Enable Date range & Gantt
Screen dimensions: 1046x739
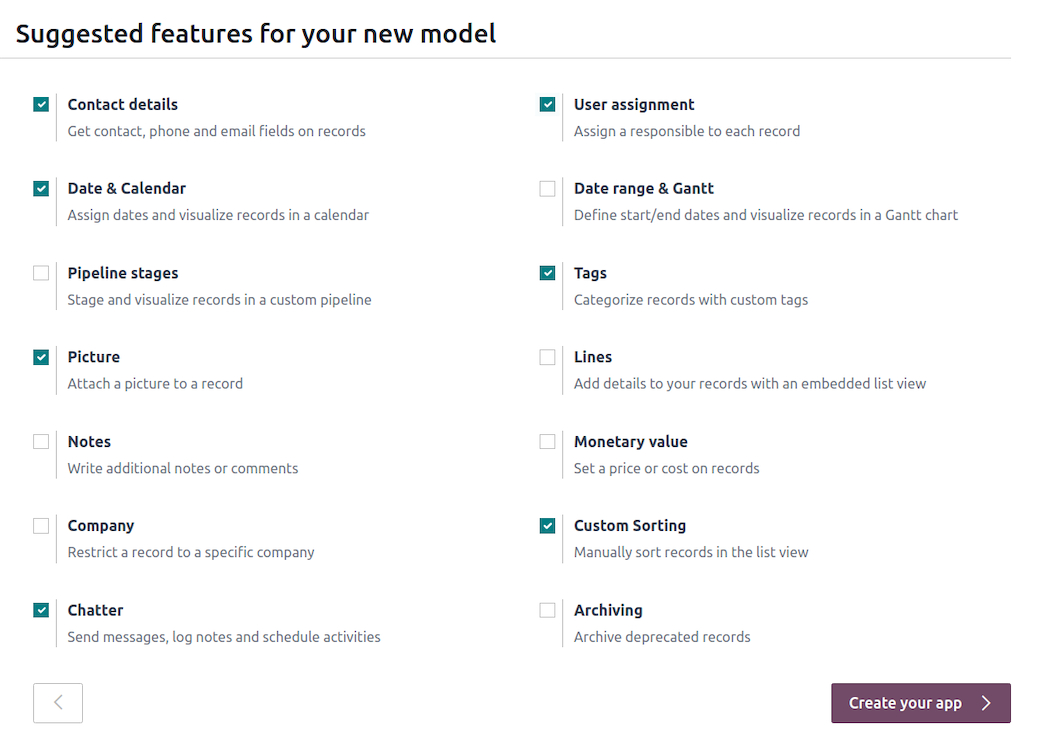point(548,188)
